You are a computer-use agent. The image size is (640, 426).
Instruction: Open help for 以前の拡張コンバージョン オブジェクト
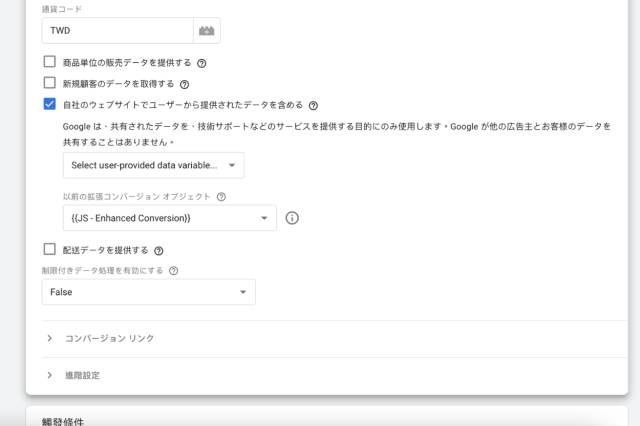click(221, 197)
